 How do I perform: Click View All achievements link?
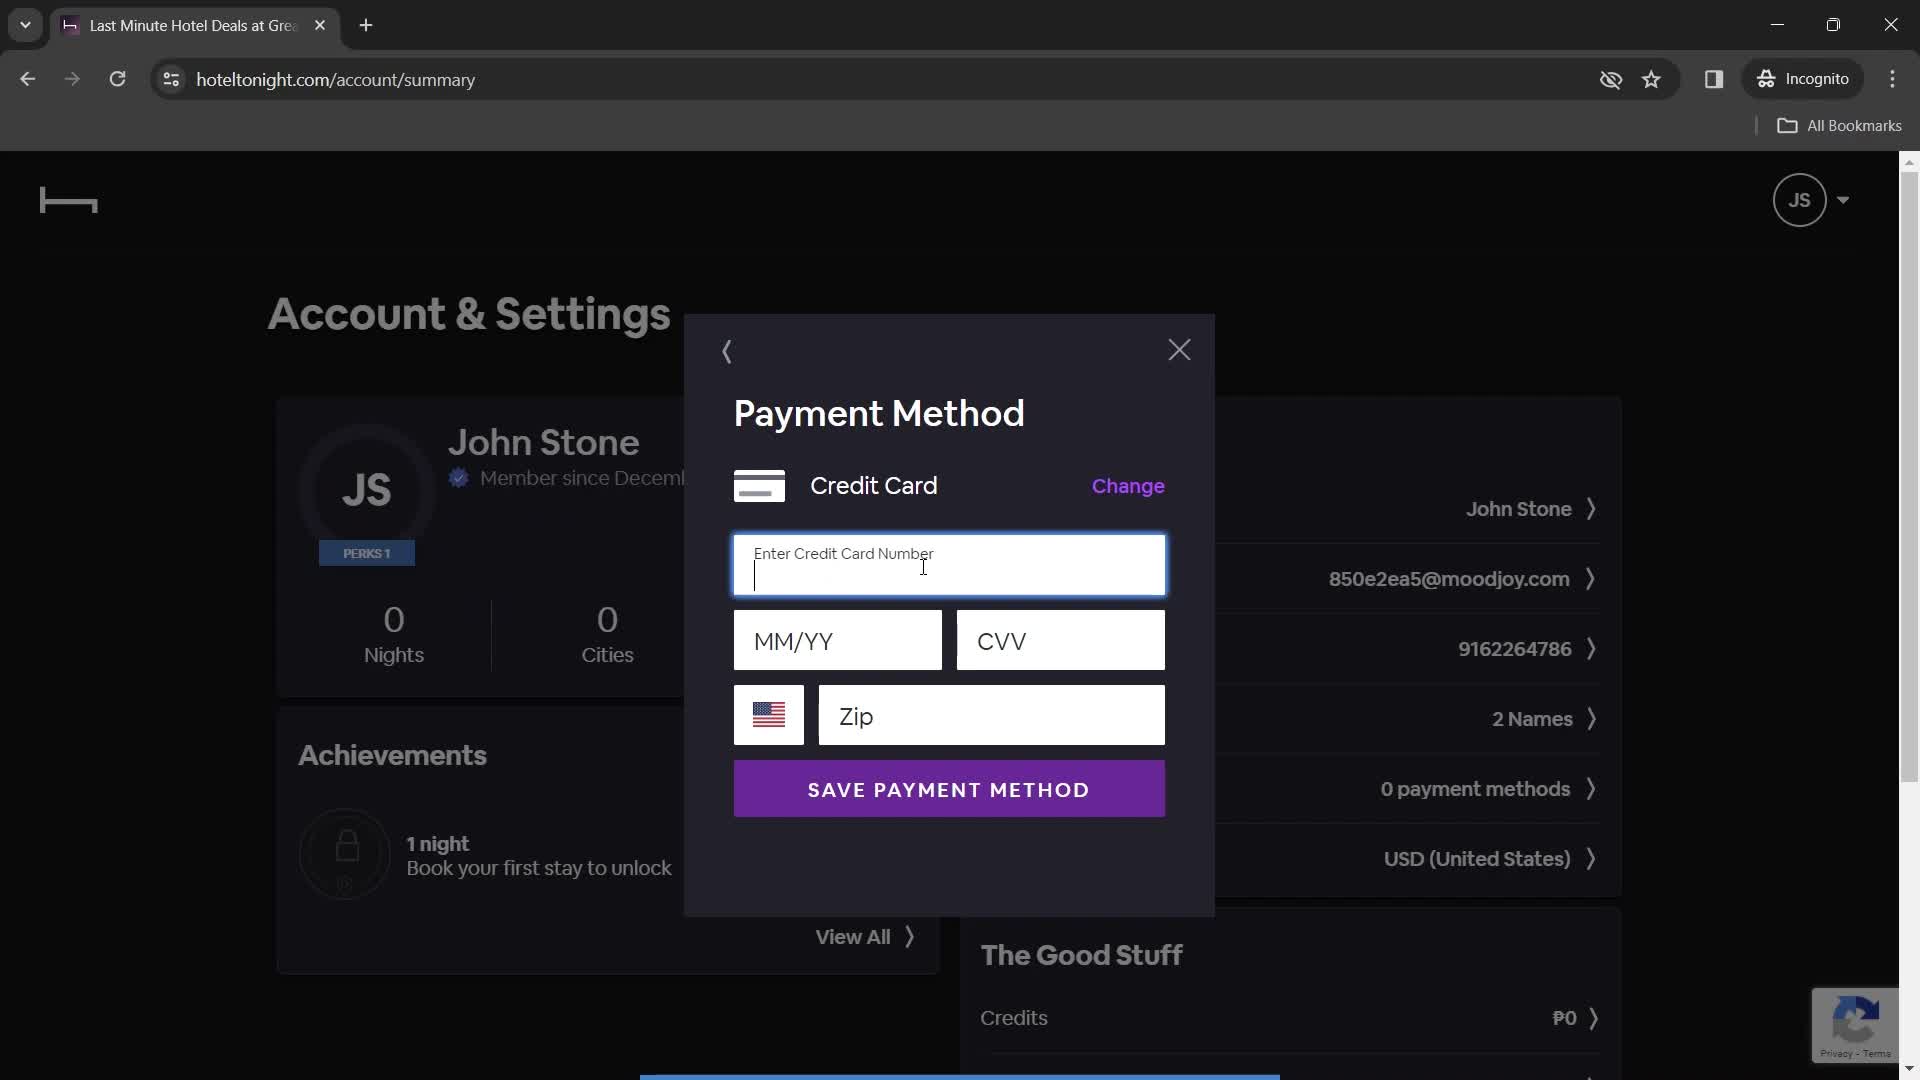865,936
